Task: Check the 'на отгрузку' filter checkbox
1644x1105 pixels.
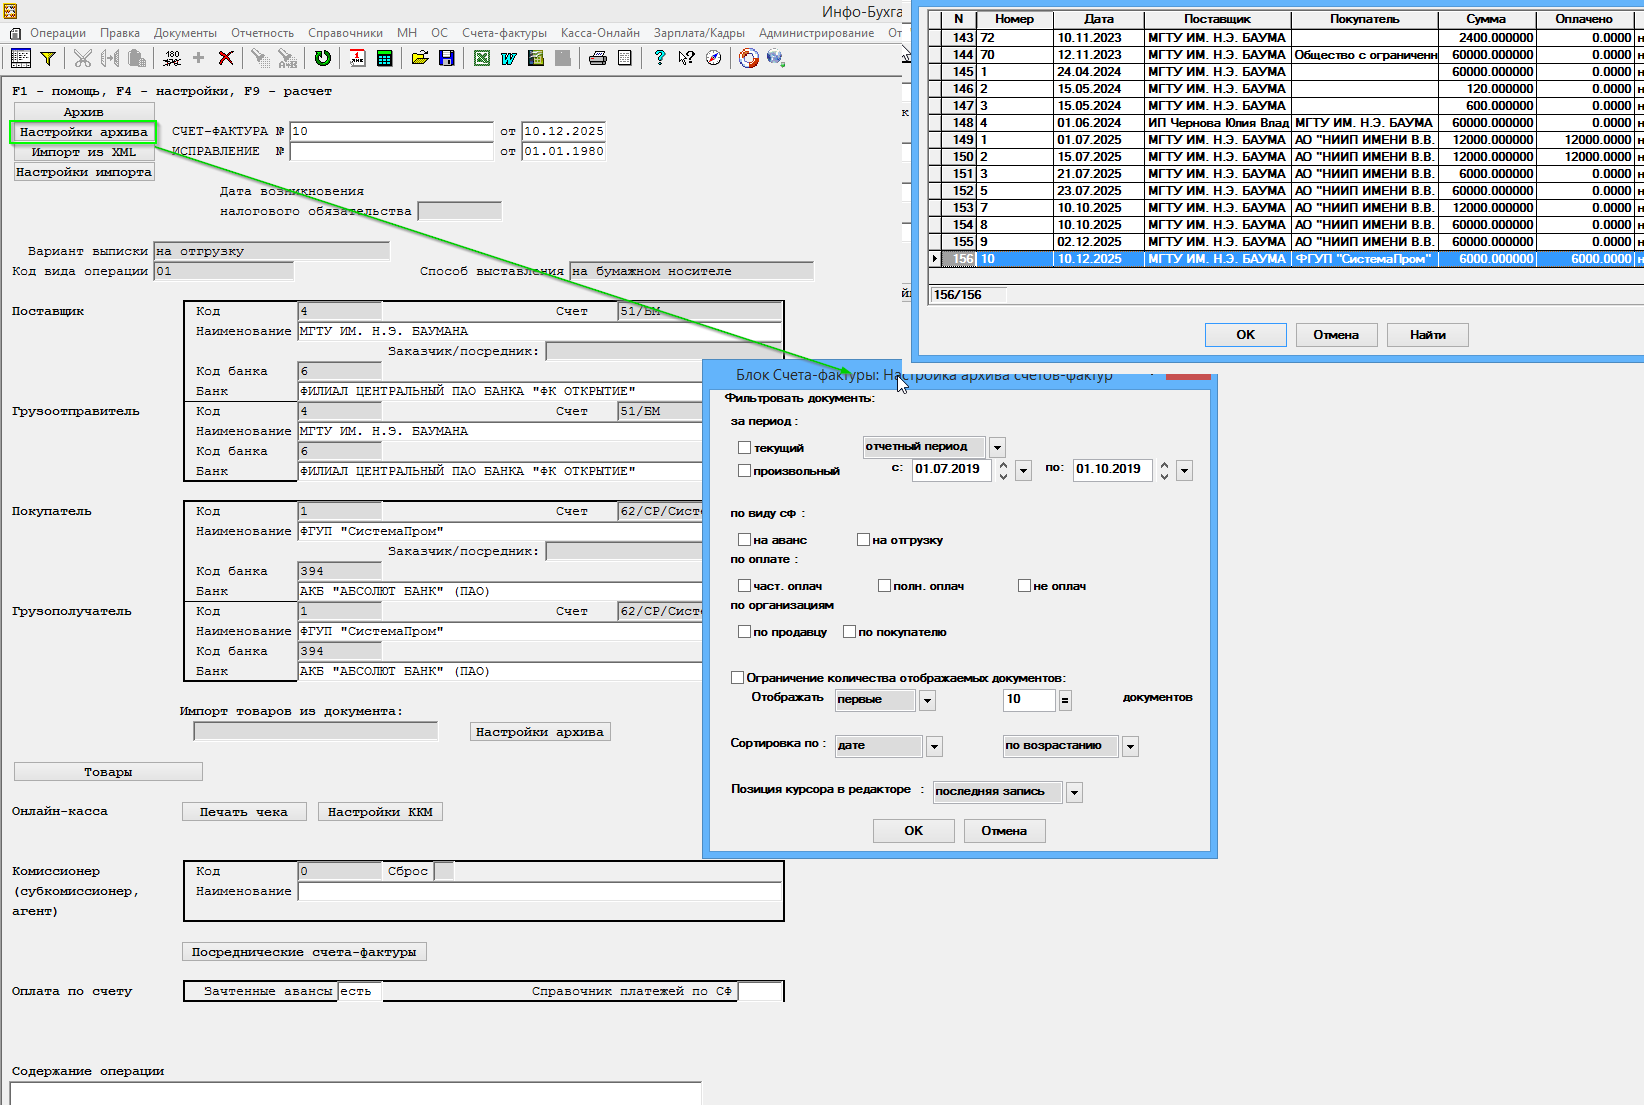Action: point(863,540)
